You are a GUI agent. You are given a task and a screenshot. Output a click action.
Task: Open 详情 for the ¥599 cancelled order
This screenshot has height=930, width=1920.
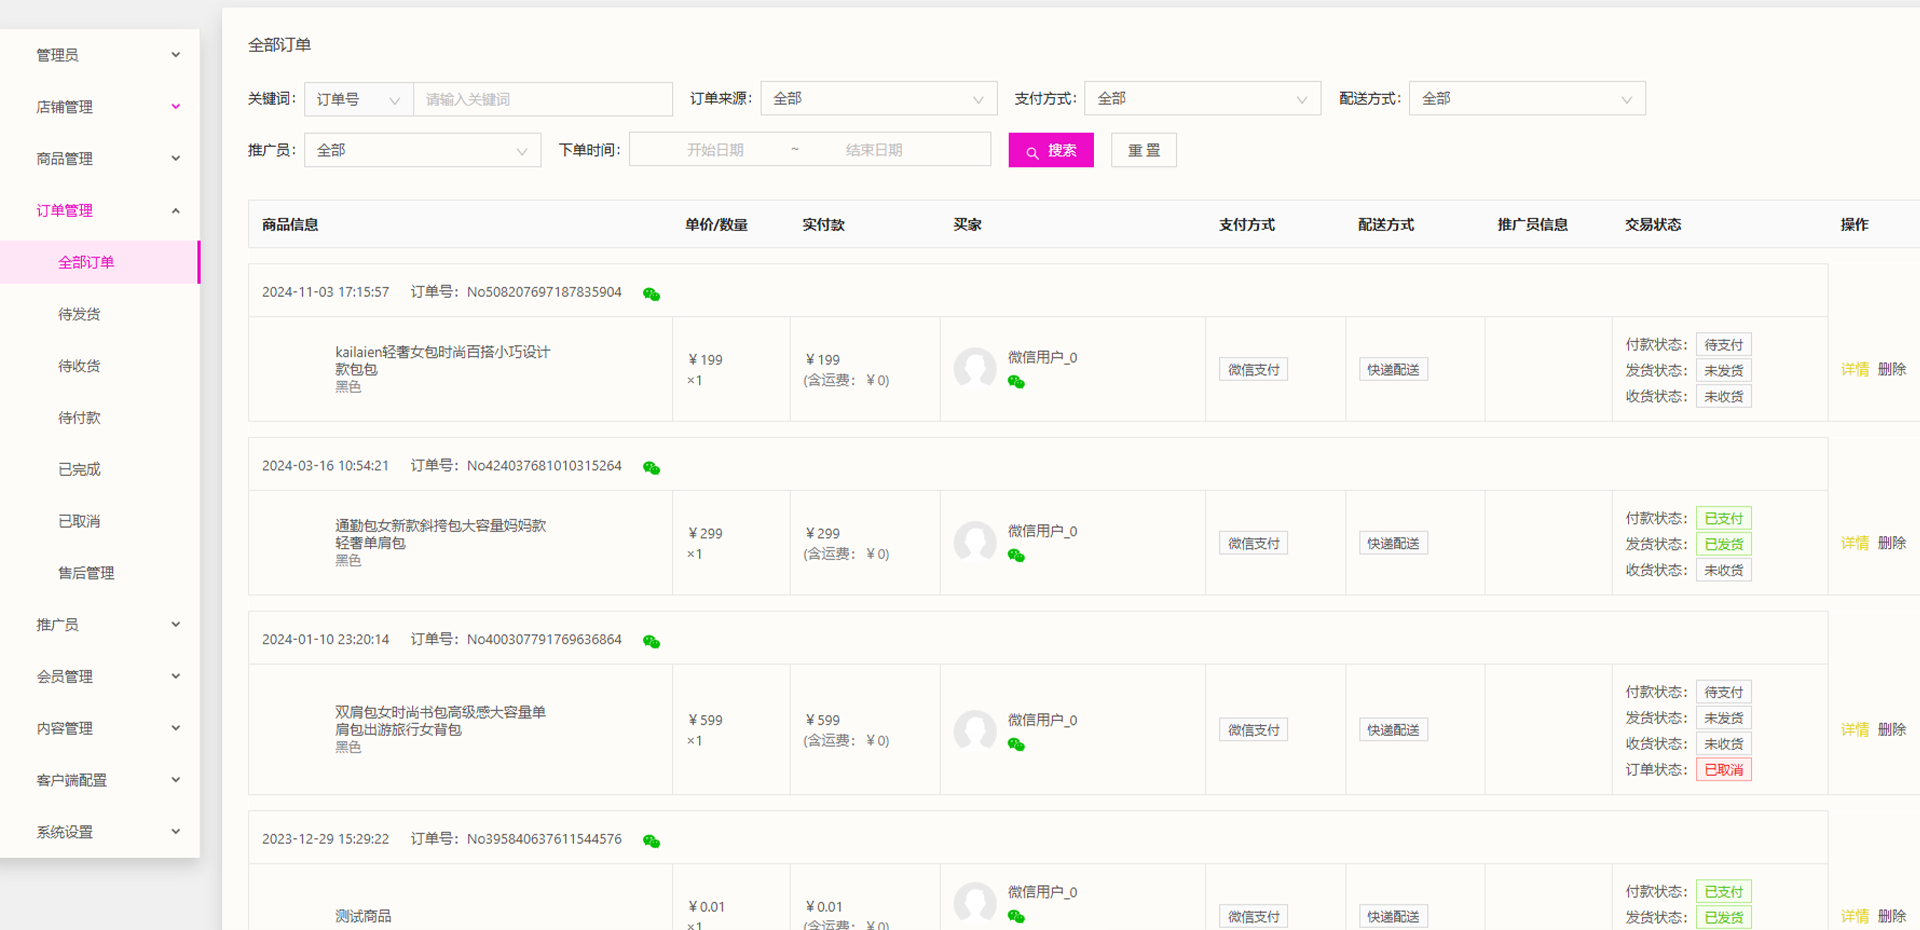point(1855,730)
